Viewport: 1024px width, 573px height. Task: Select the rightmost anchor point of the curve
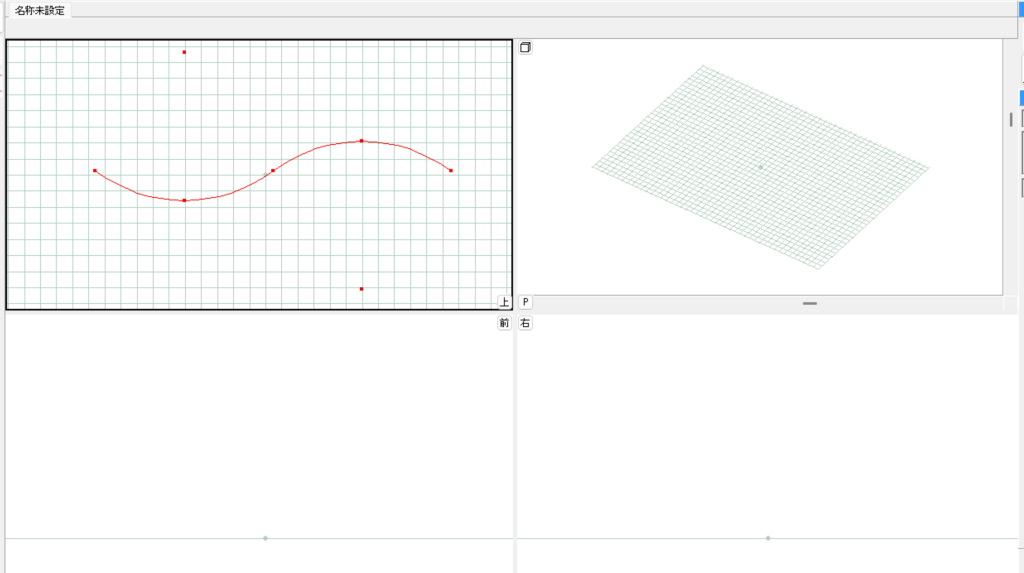pos(451,171)
